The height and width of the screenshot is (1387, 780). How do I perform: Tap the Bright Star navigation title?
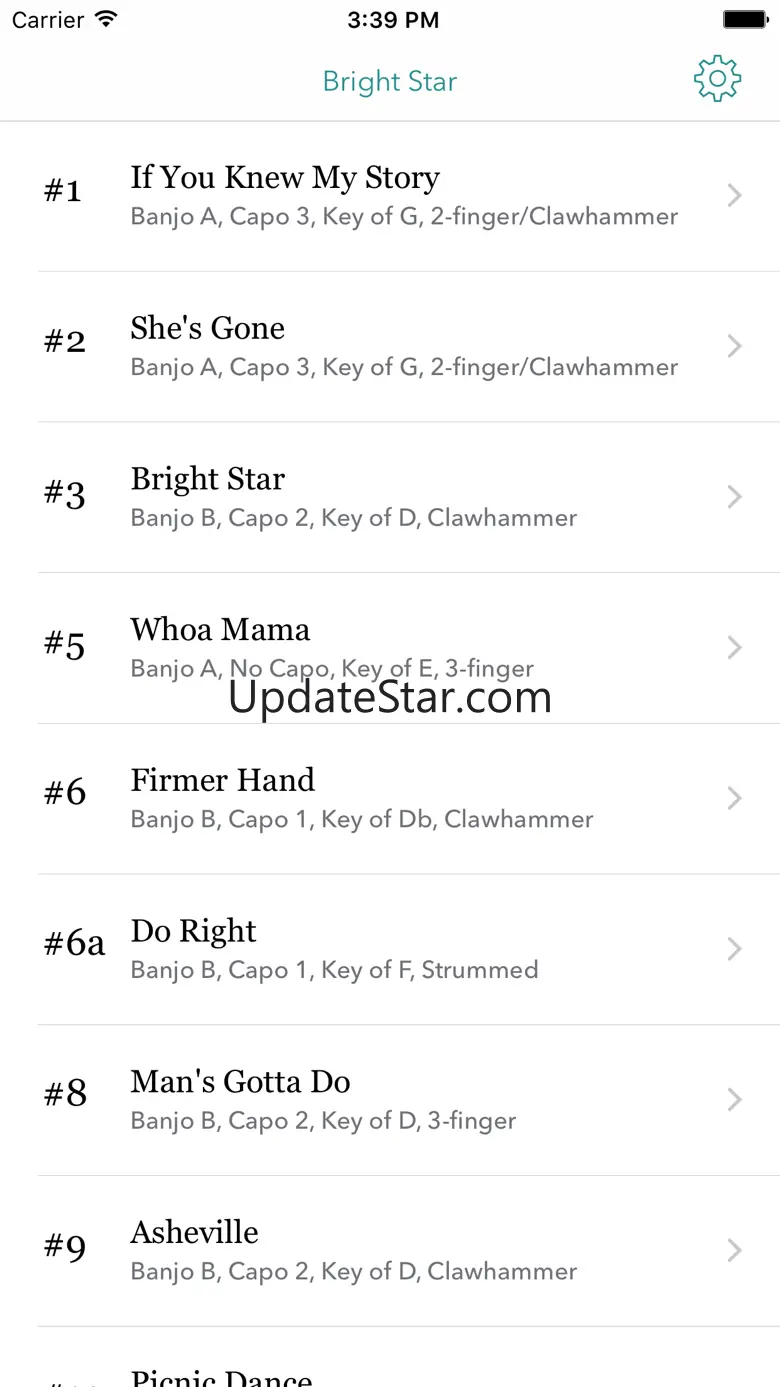coord(390,82)
